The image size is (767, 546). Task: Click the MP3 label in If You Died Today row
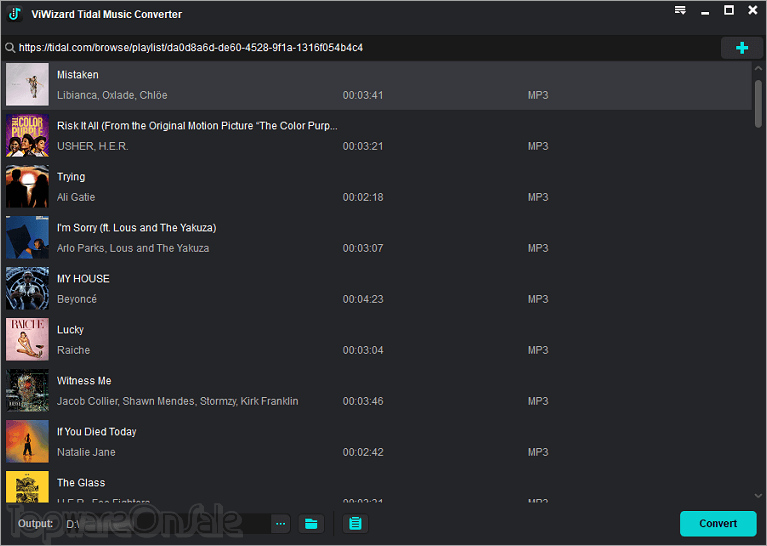[x=538, y=452]
